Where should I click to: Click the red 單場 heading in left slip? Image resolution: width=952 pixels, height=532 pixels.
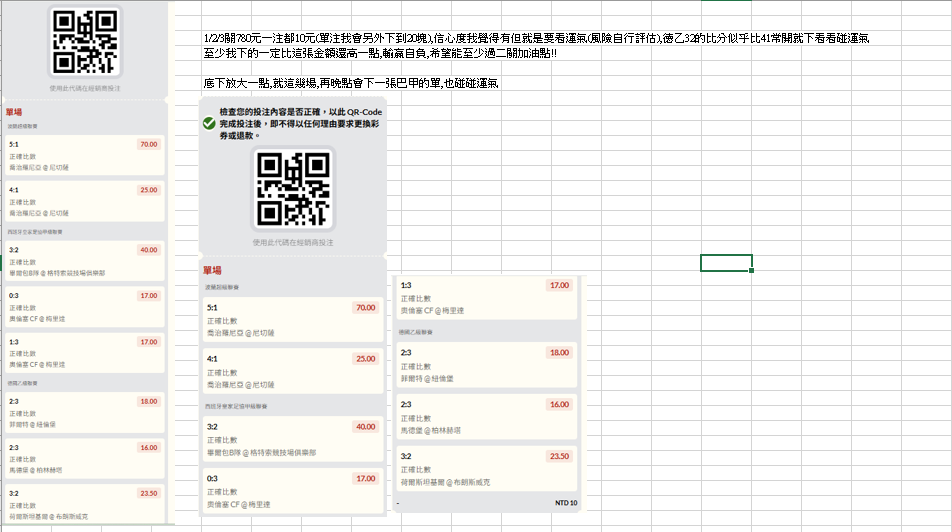(x=14, y=112)
